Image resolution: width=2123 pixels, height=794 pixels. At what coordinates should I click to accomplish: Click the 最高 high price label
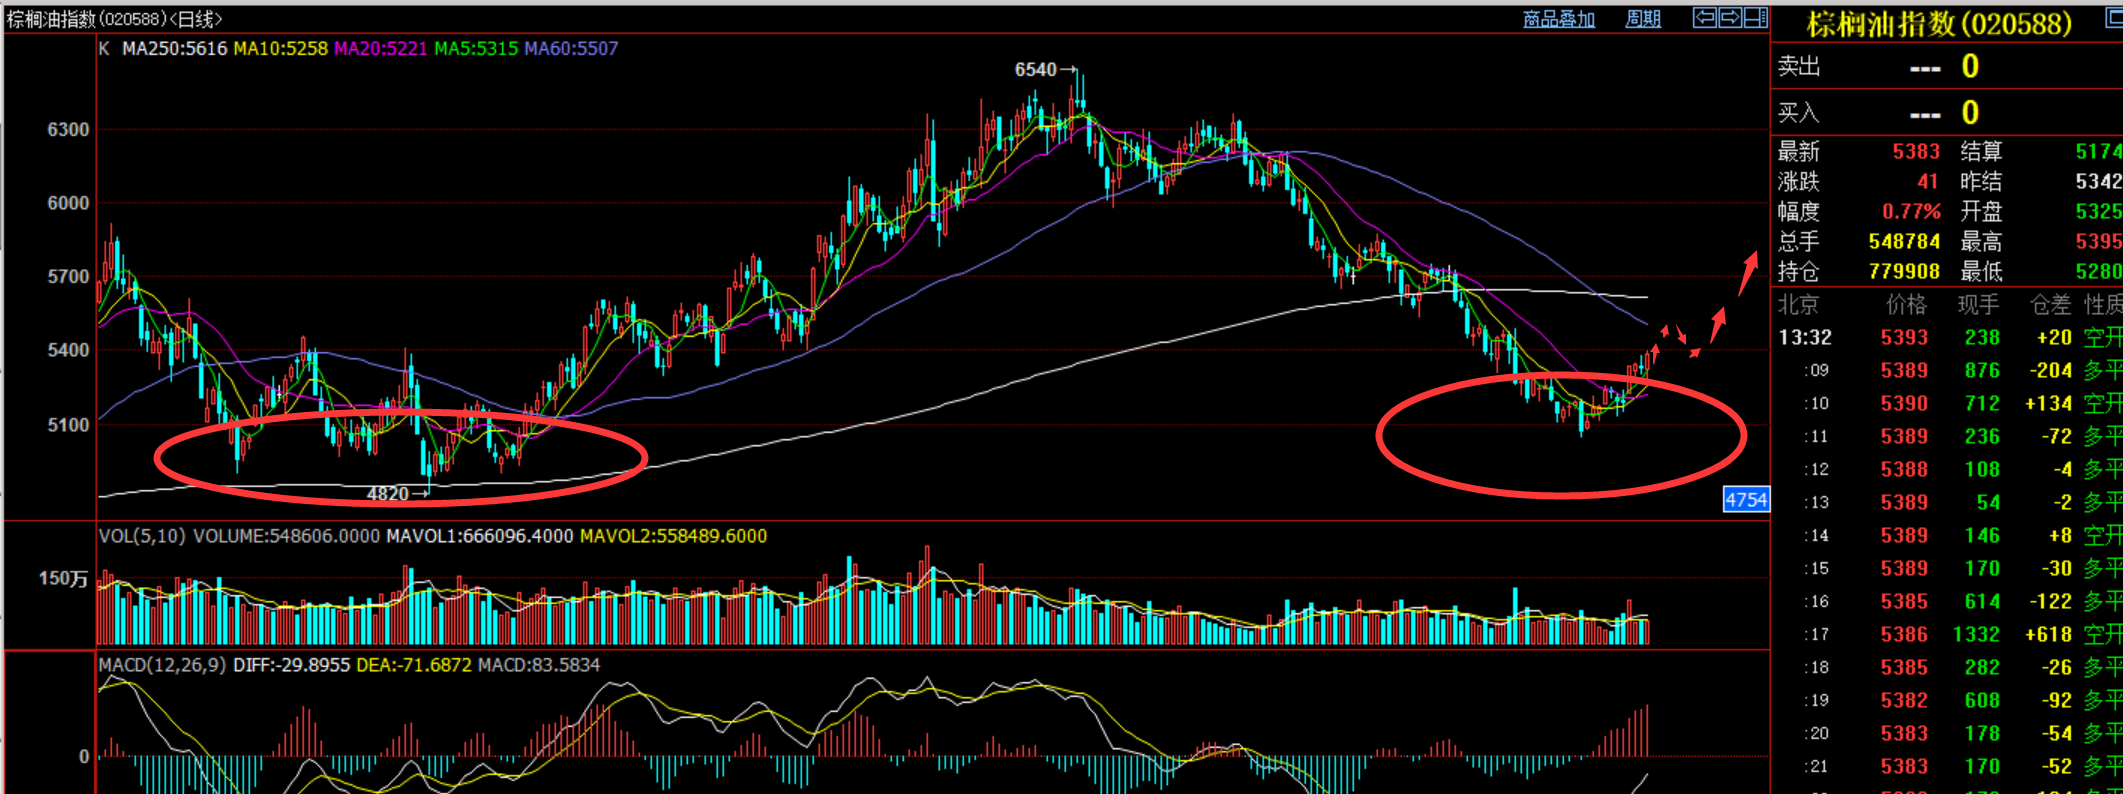pyautogui.click(x=1981, y=242)
